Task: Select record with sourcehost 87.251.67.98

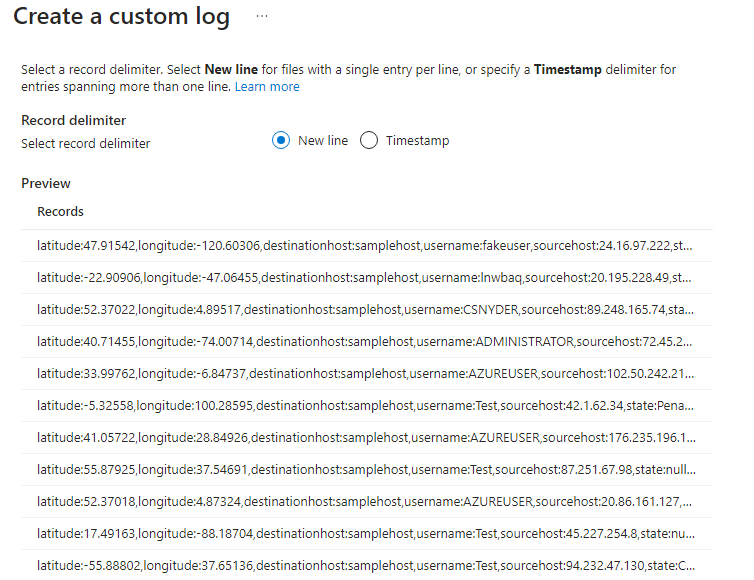Action: [x=367, y=469]
